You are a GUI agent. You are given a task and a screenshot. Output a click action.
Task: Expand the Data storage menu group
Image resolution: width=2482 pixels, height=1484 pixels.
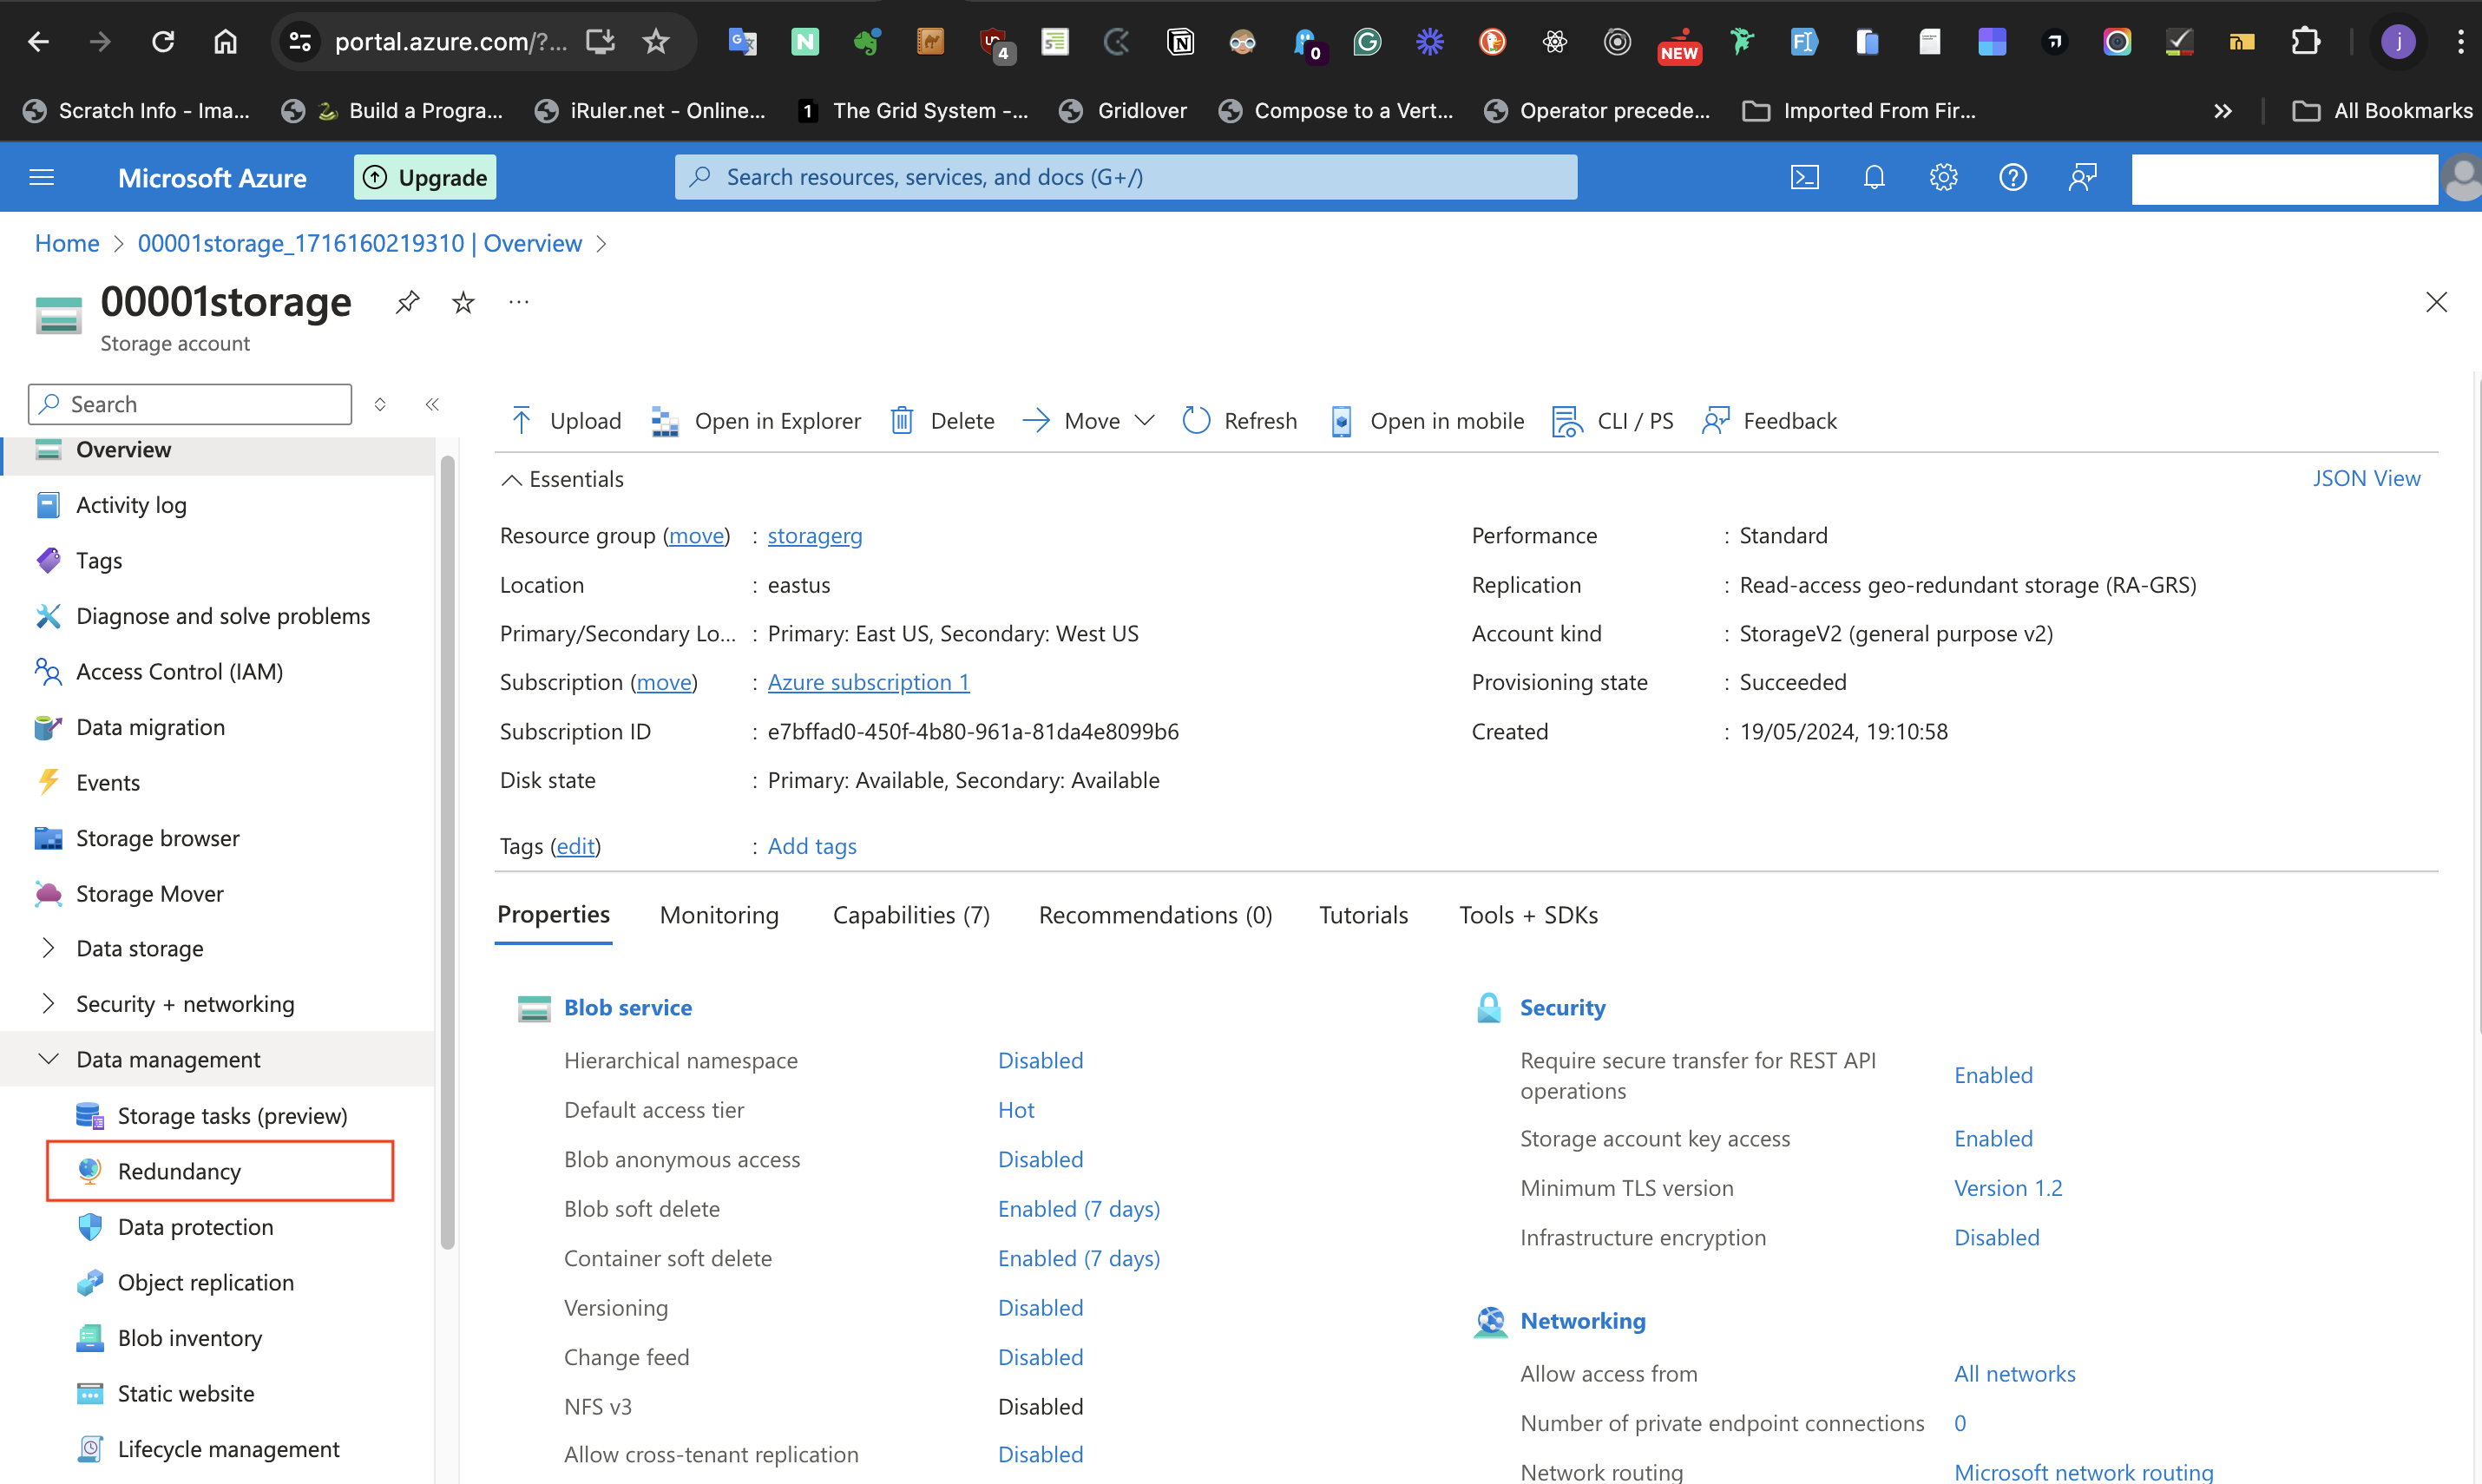[48, 948]
